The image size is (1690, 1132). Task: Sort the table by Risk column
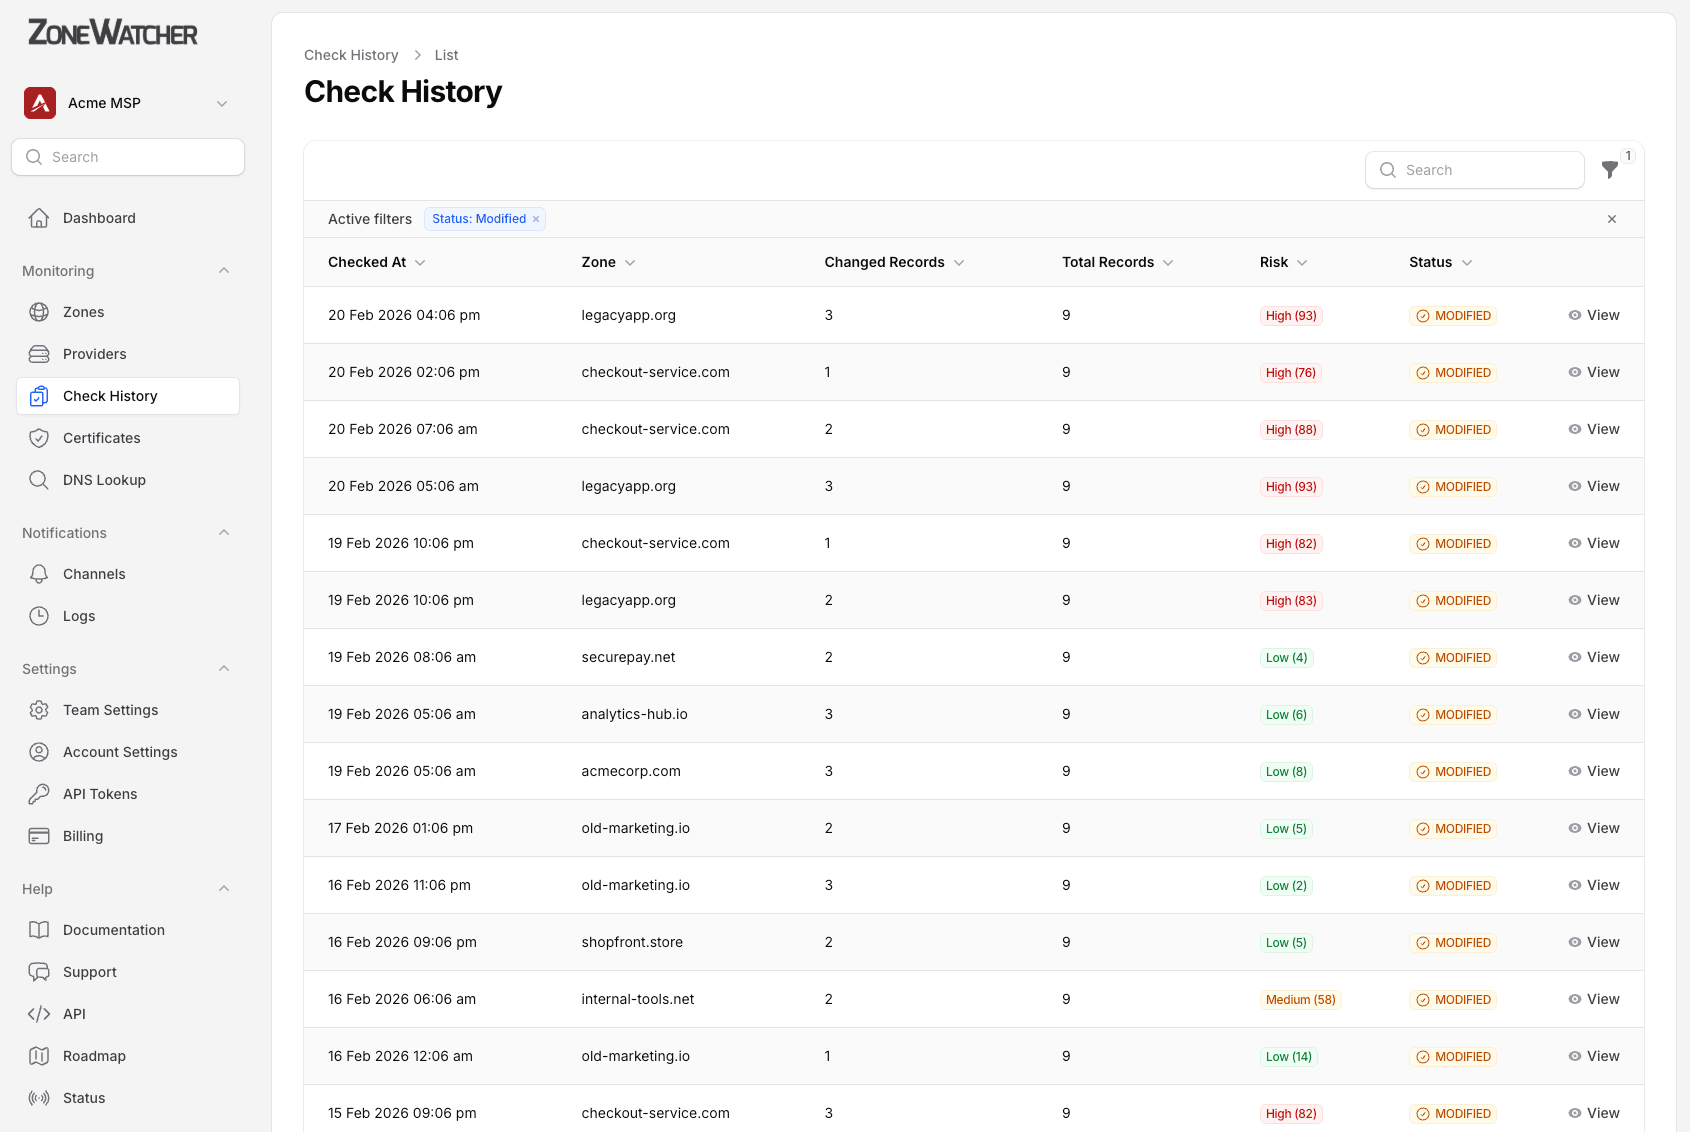1283,262
